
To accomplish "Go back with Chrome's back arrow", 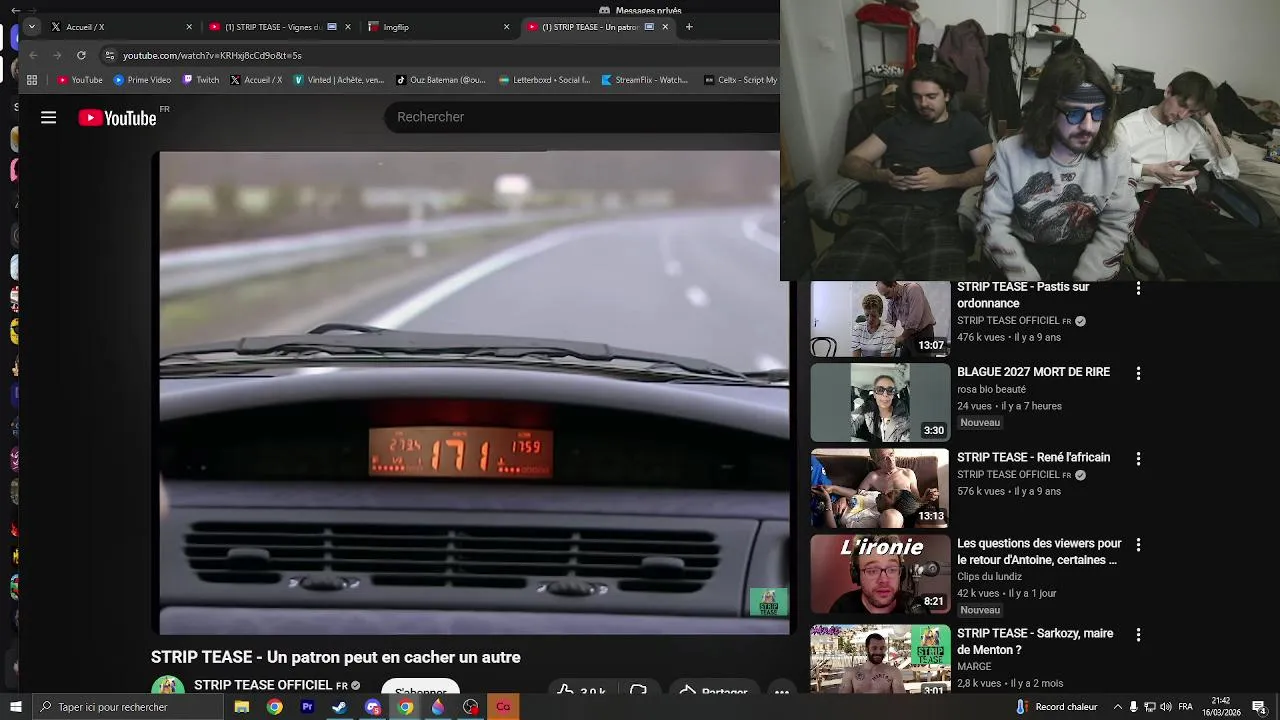I will pos(33,55).
